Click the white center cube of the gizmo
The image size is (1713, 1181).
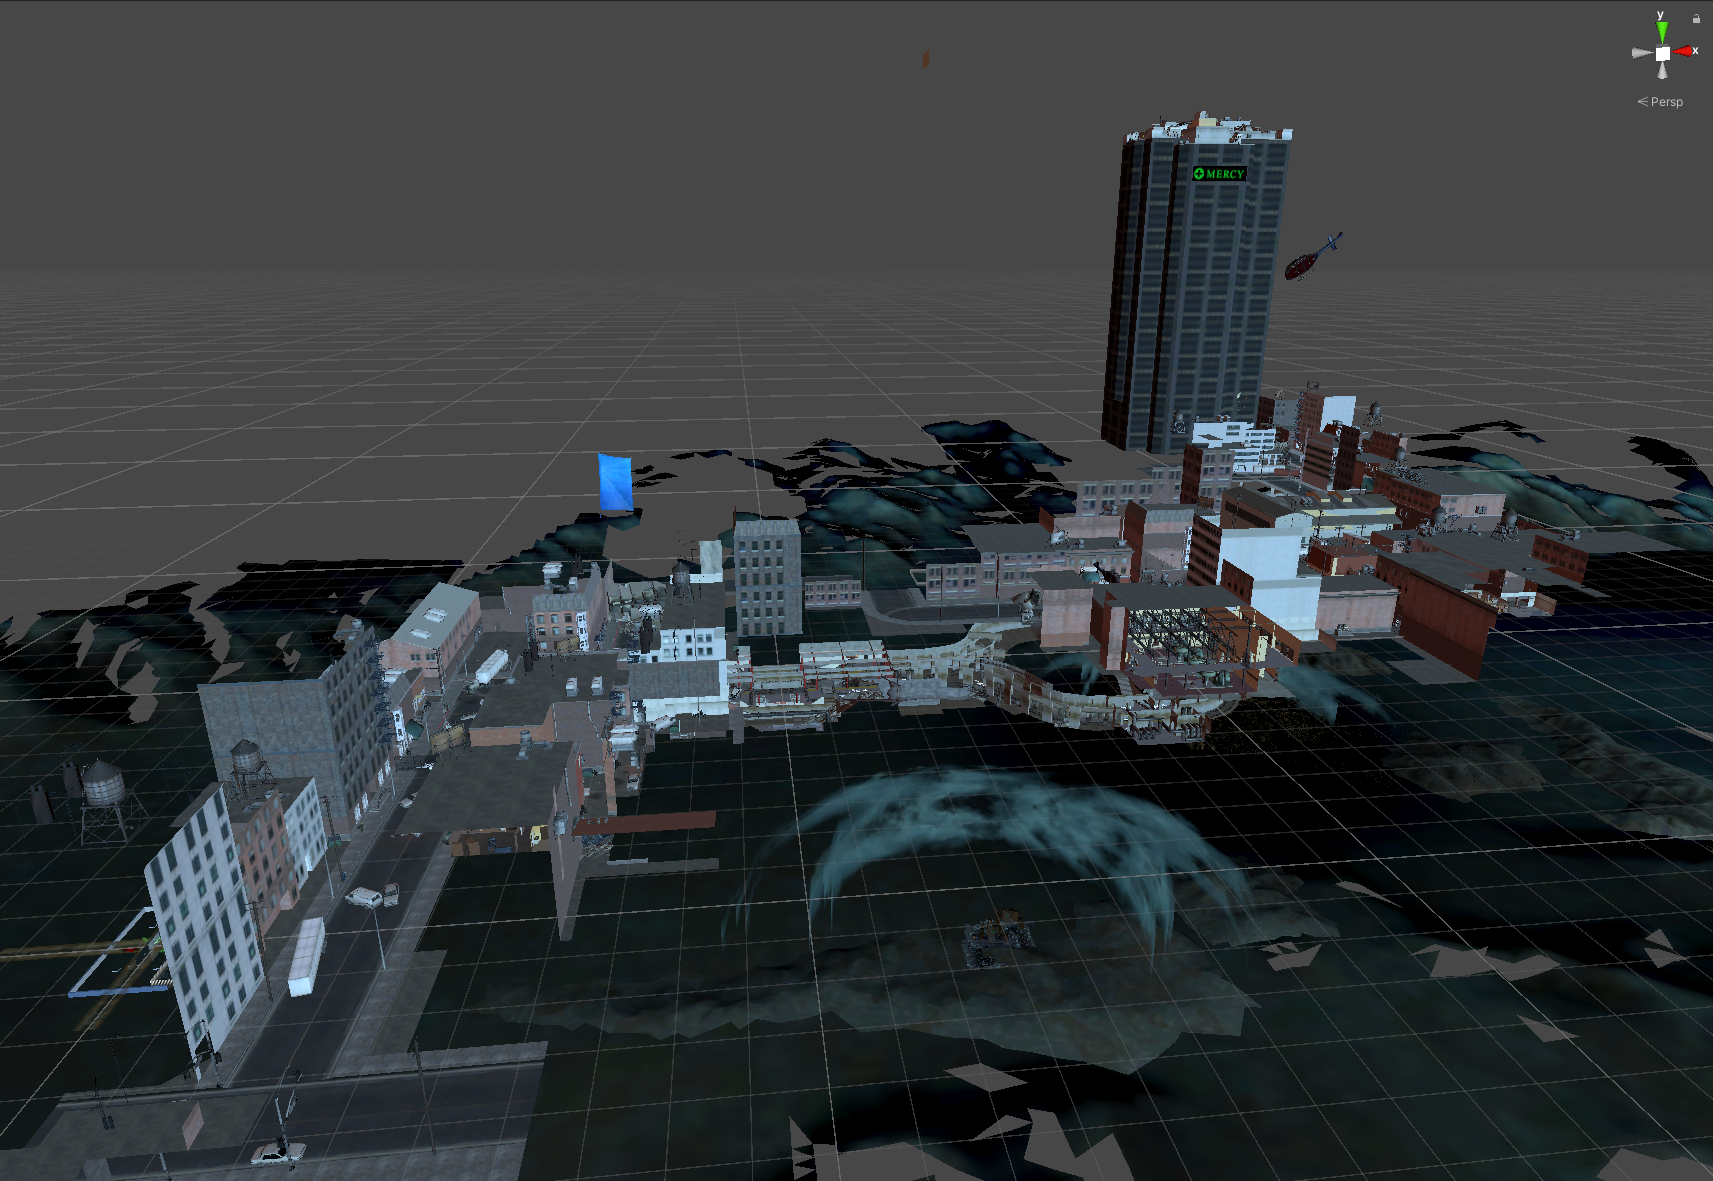tap(1662, 53)
